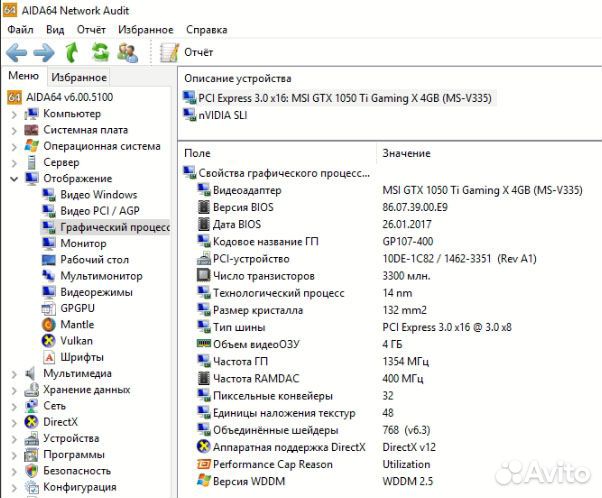
Task: Click the Конфигурация config icon
Action: [x=31, y=487]
